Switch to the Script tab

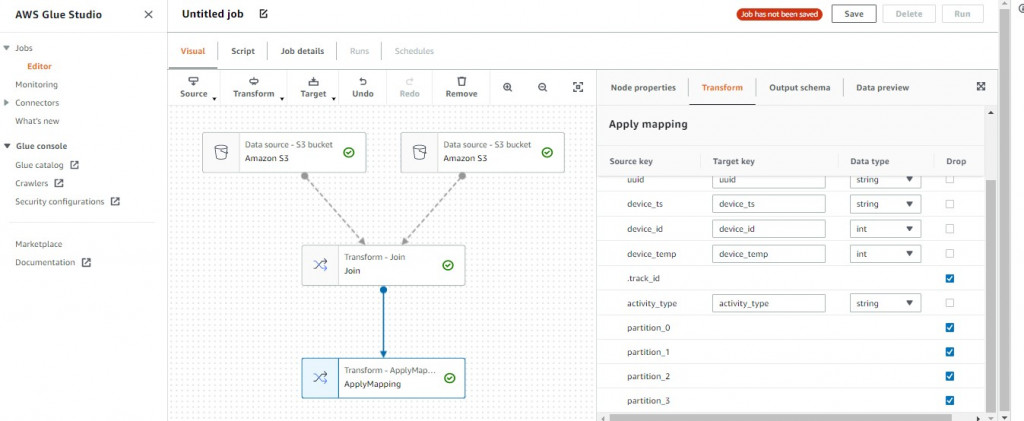tap(243, 51)
